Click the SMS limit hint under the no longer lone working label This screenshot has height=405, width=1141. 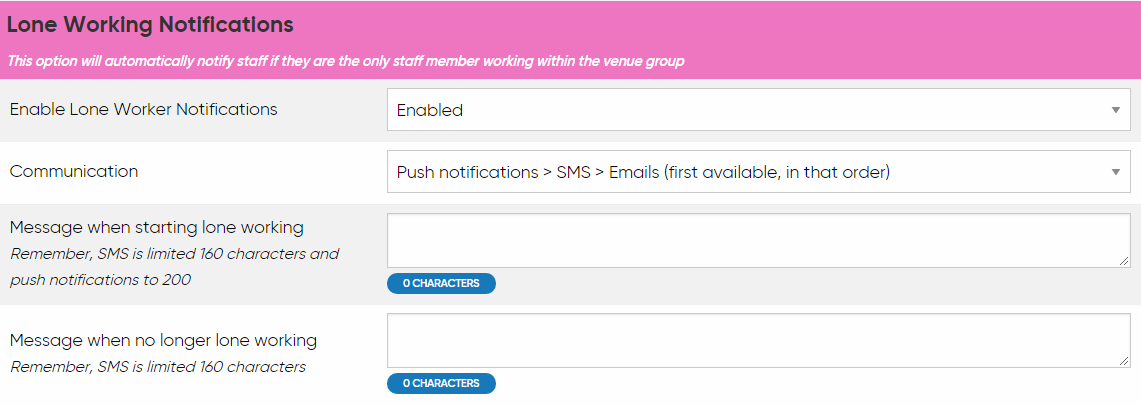158,366
